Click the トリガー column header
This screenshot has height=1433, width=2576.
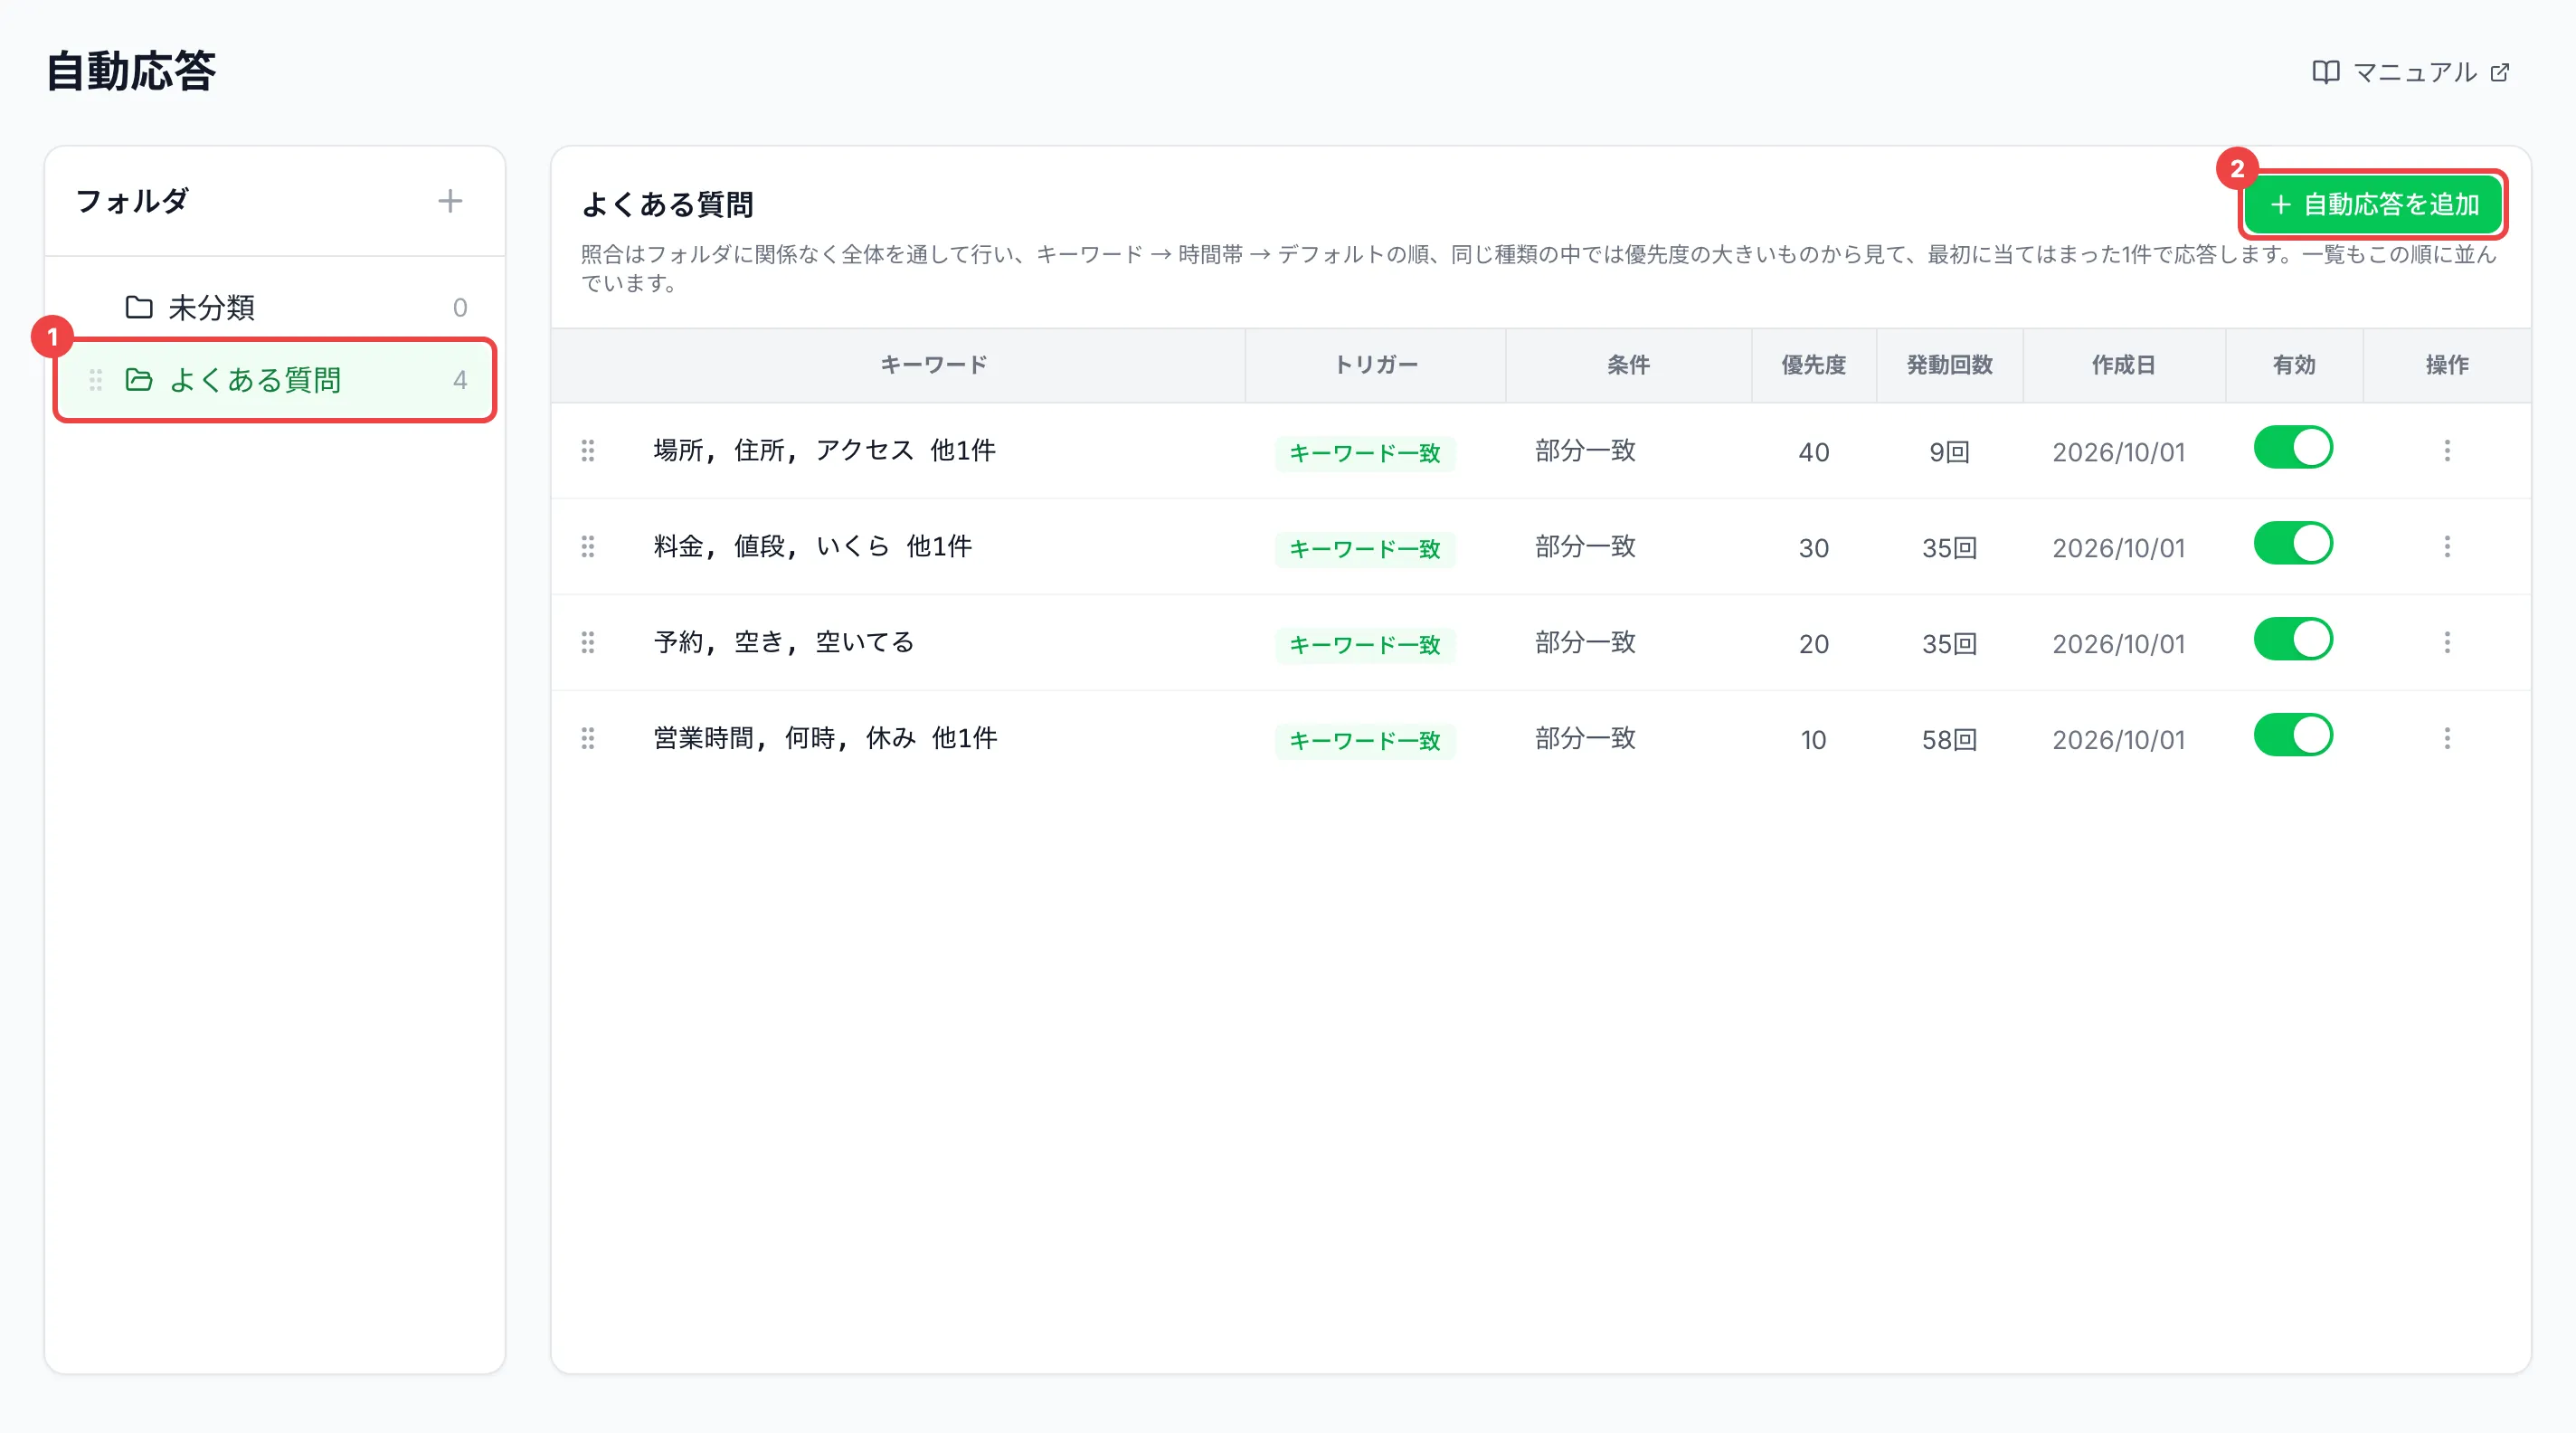click(1376, 365)
